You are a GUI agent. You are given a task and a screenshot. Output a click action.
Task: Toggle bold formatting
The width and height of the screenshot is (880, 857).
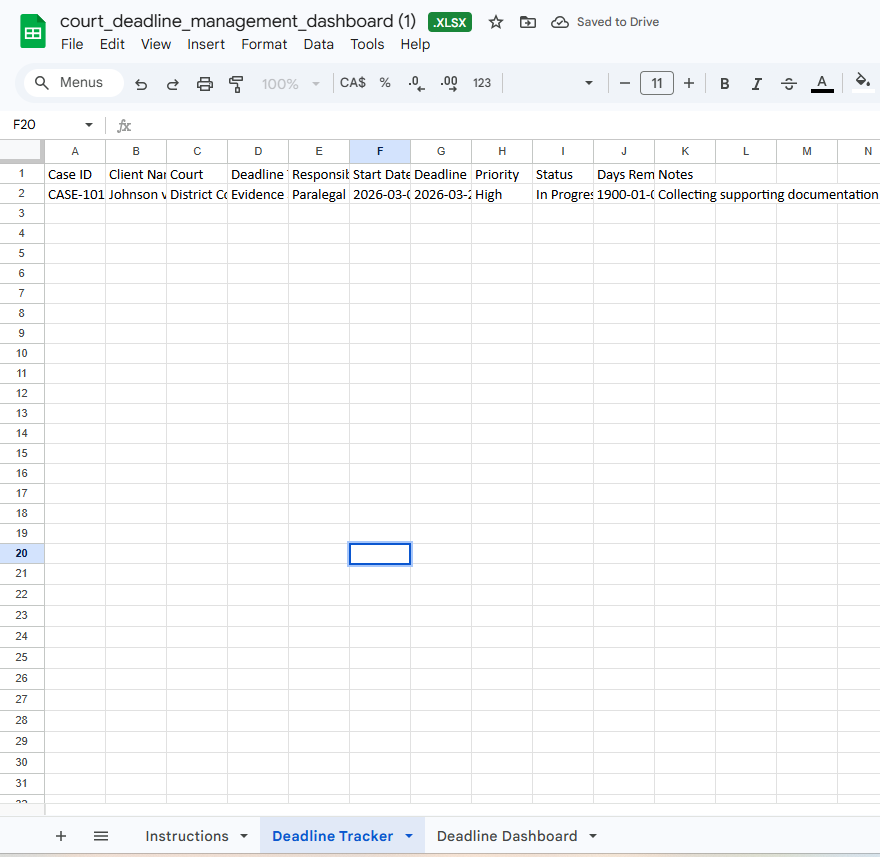pos(725,84)
